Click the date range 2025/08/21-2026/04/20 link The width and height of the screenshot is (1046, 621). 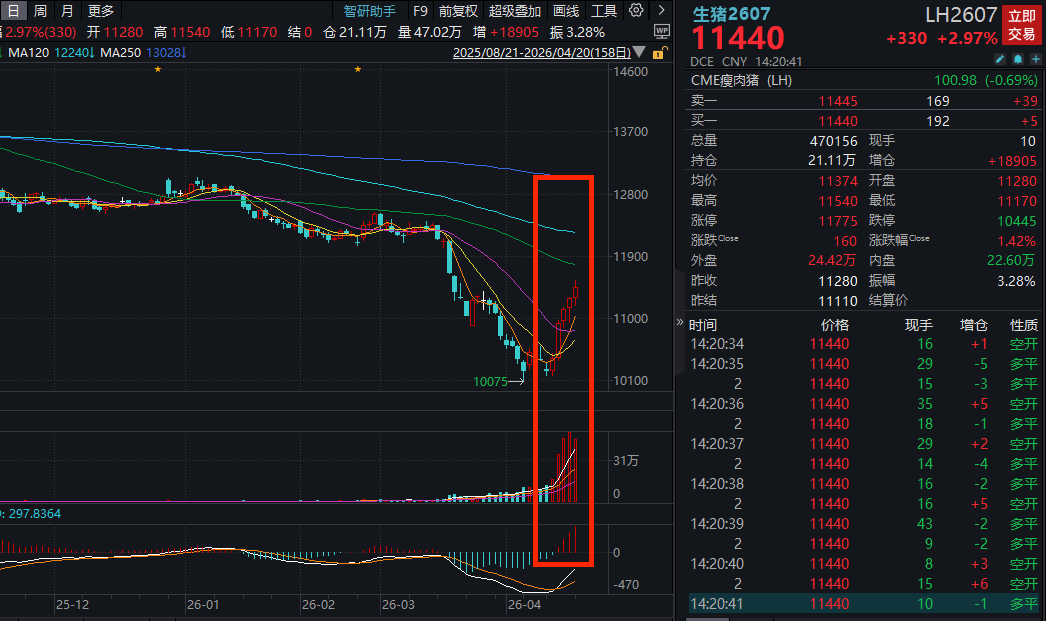click(542, 53)
